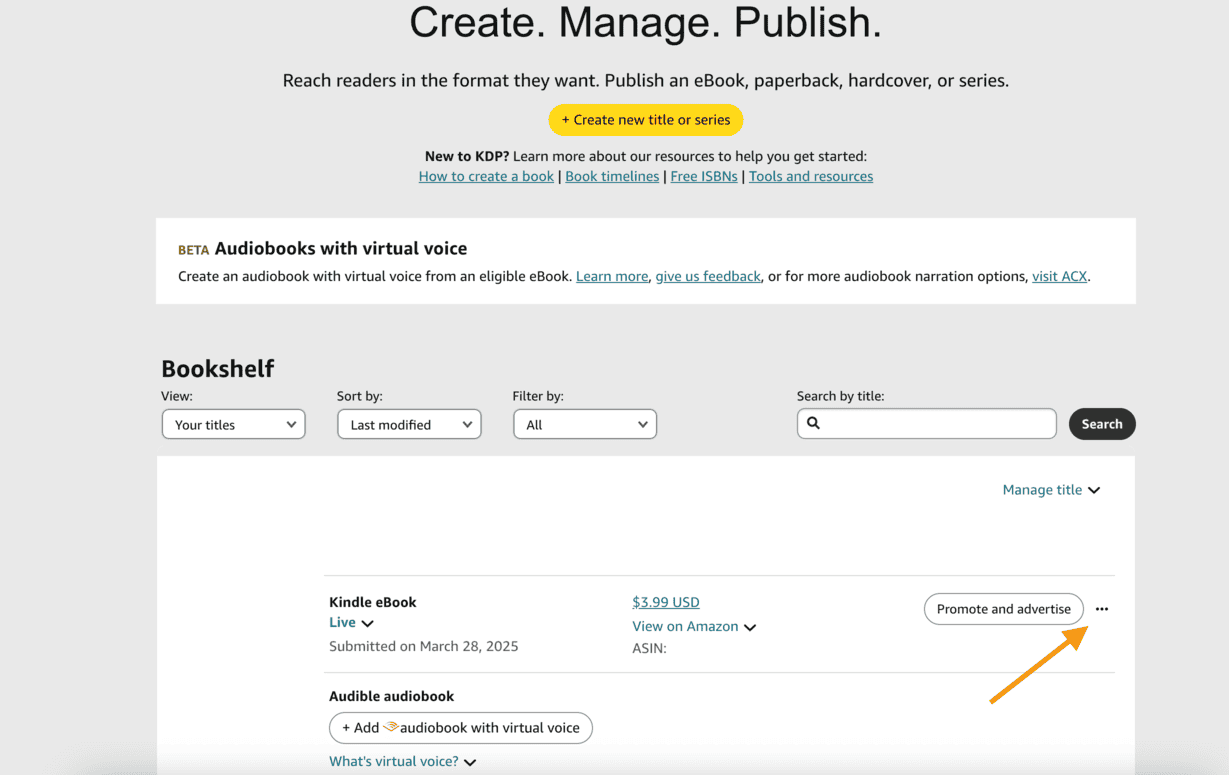Expand the 'View on Amazon' dropdown arrow

[751, 626]
